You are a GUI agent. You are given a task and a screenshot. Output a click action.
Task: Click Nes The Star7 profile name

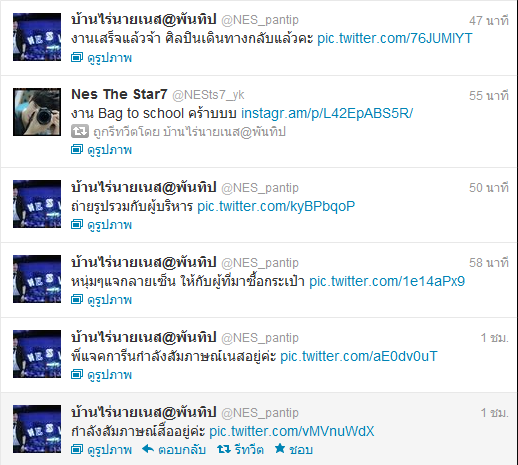coord(119,94)
